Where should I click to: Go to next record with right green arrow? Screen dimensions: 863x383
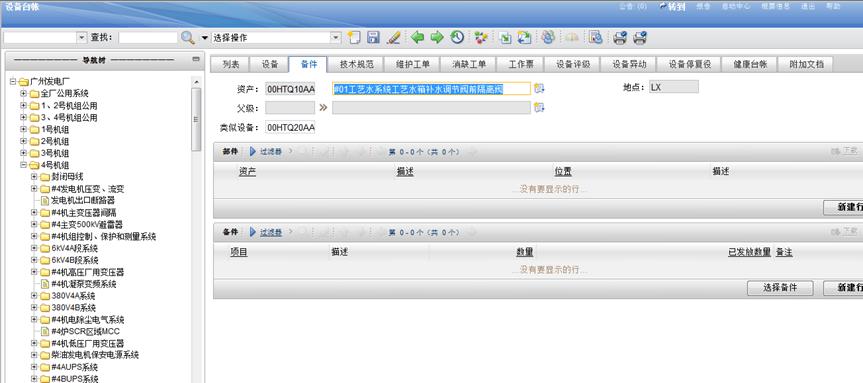[437, 37]
